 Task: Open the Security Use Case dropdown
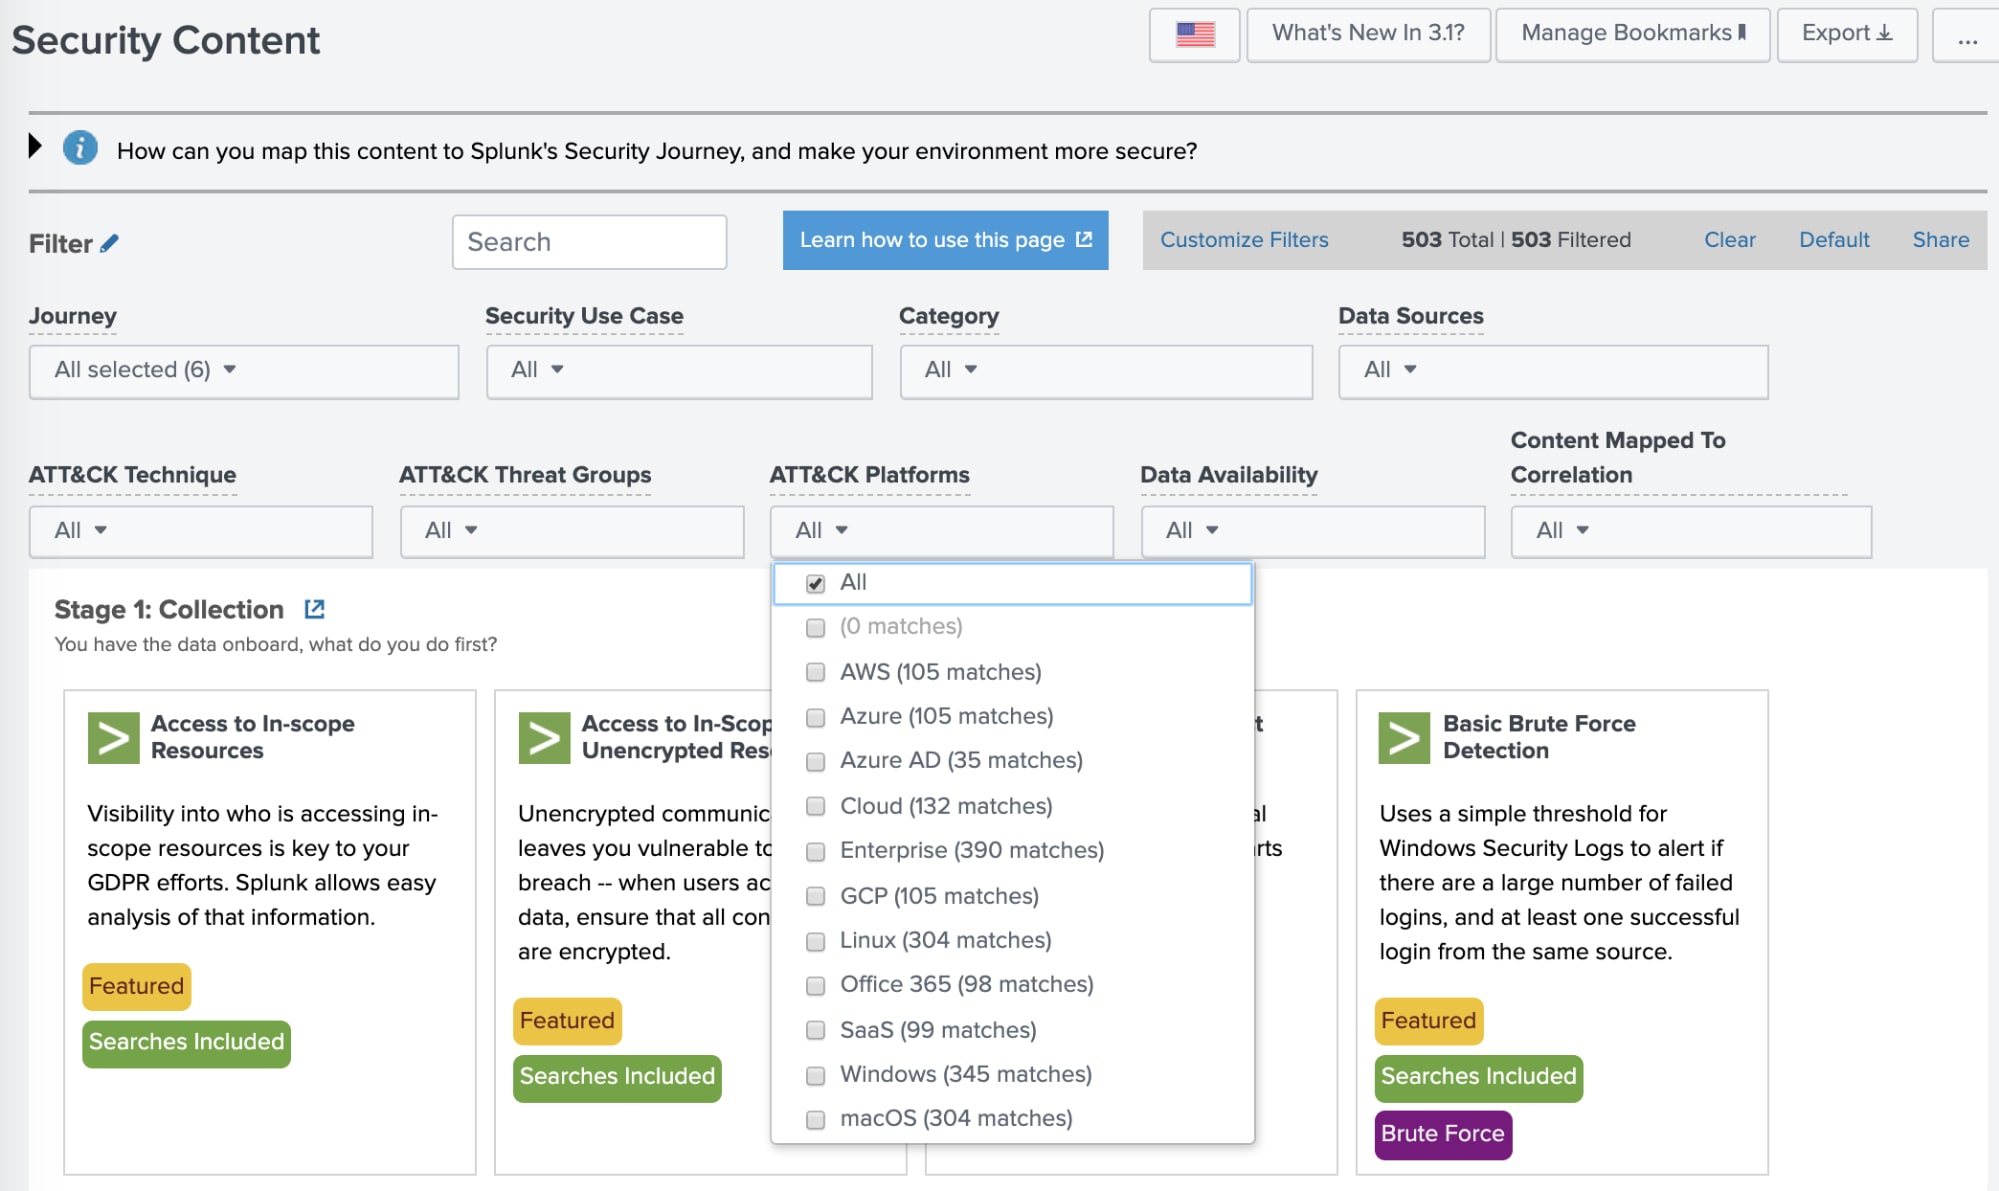point(679,371)
